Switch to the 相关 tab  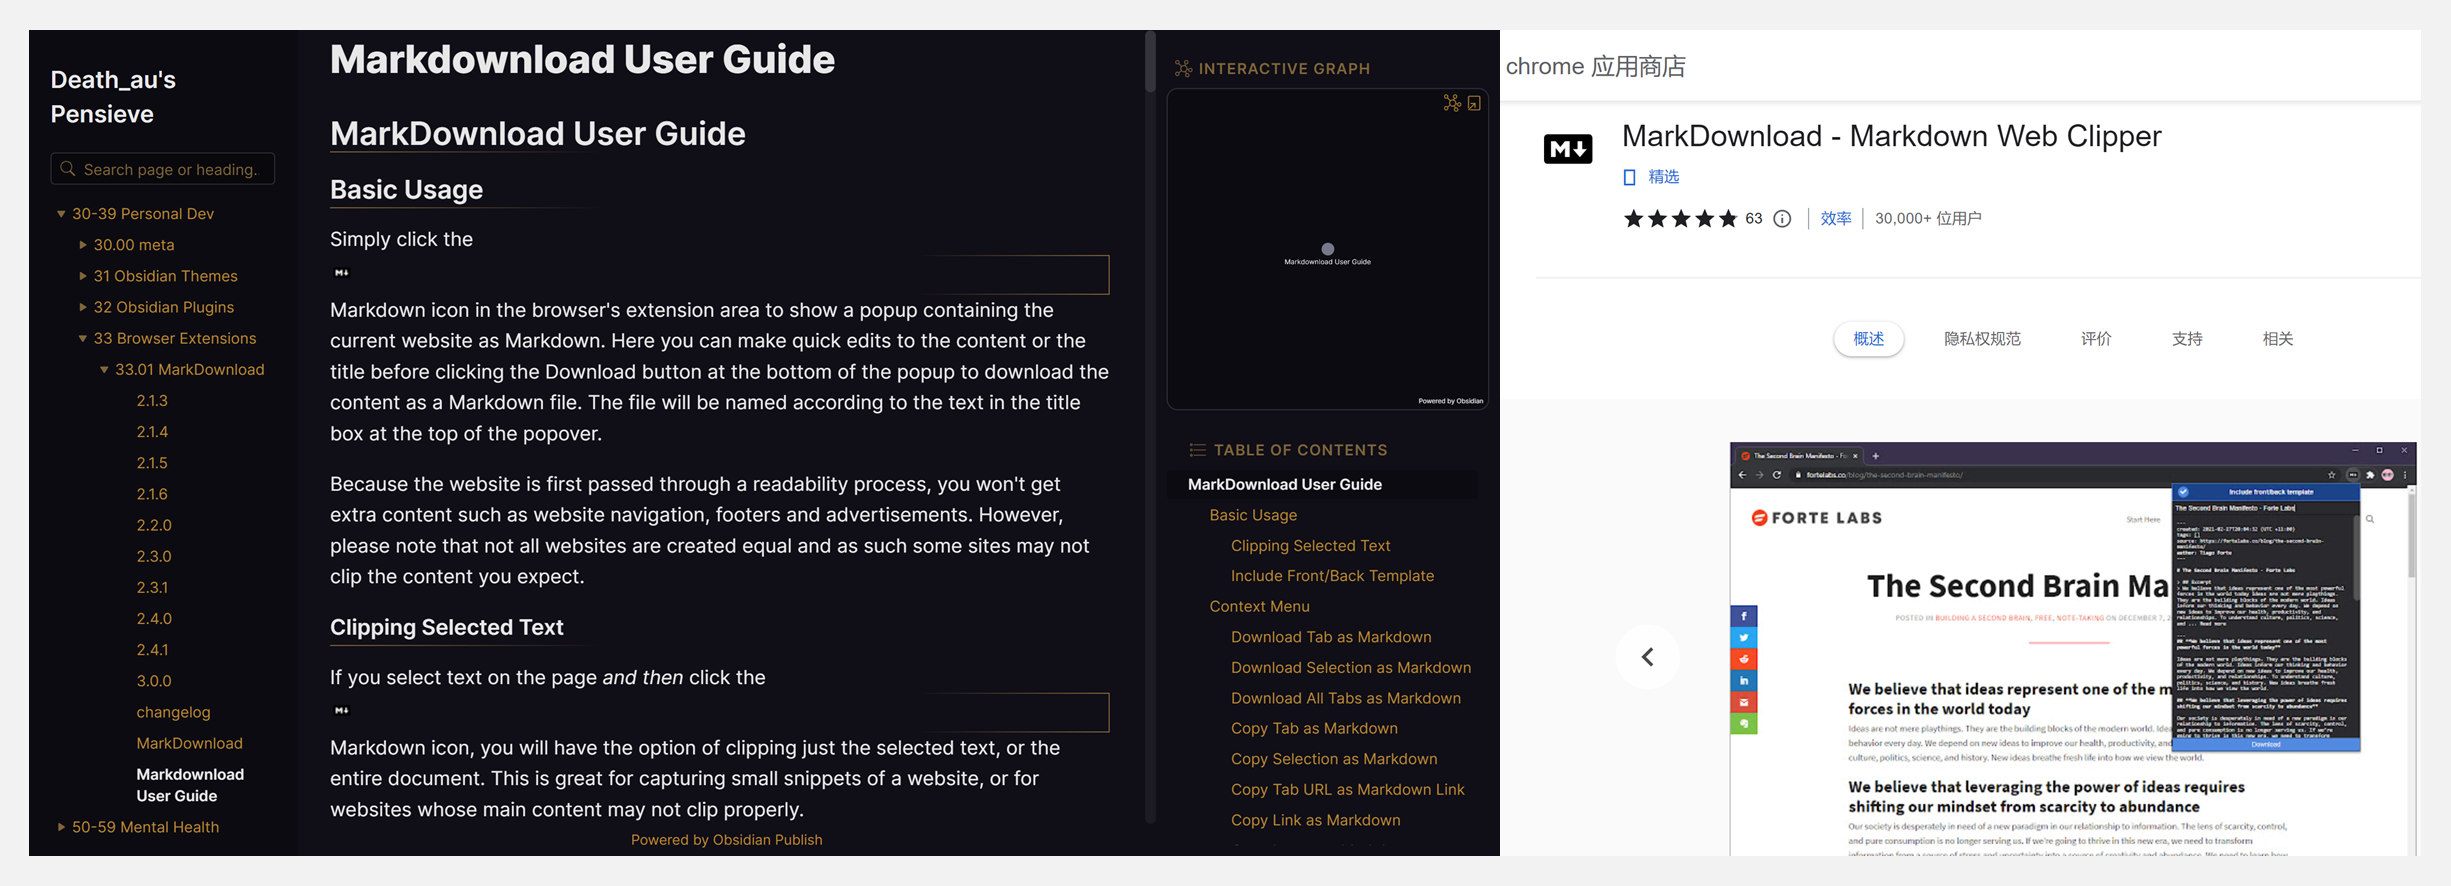2278,339
